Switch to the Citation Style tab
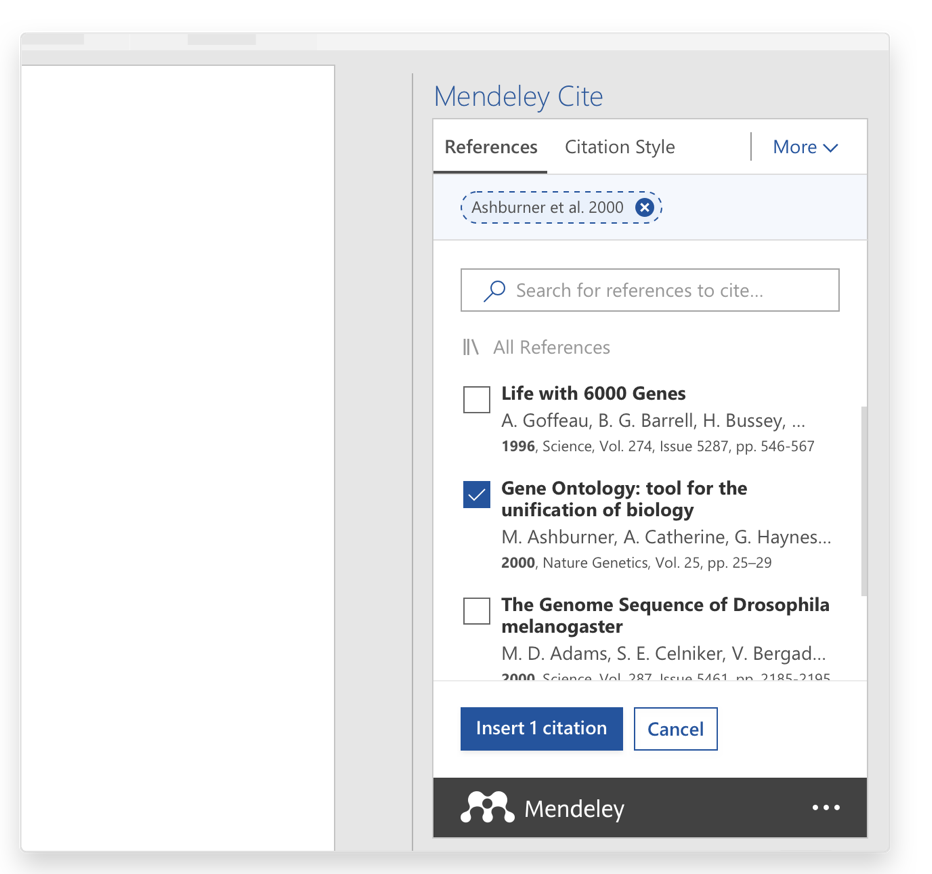Image resolution: width=932 pixels, height=874 pixels. click(619, 147)
